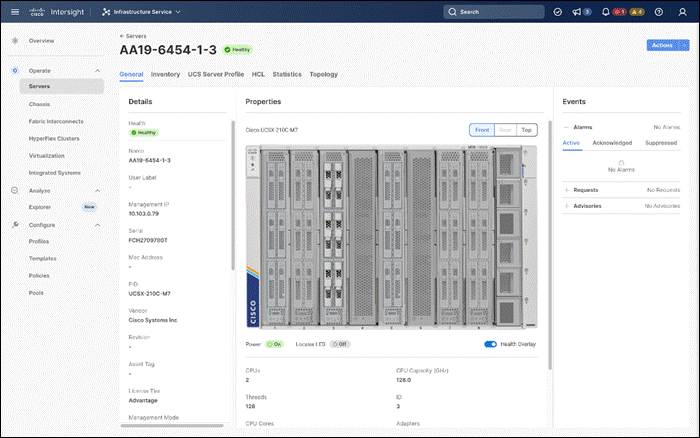The height and width of the screenshot is (438, 700).
Task: Collapse the Alarms section
Action: coord(567,127)
